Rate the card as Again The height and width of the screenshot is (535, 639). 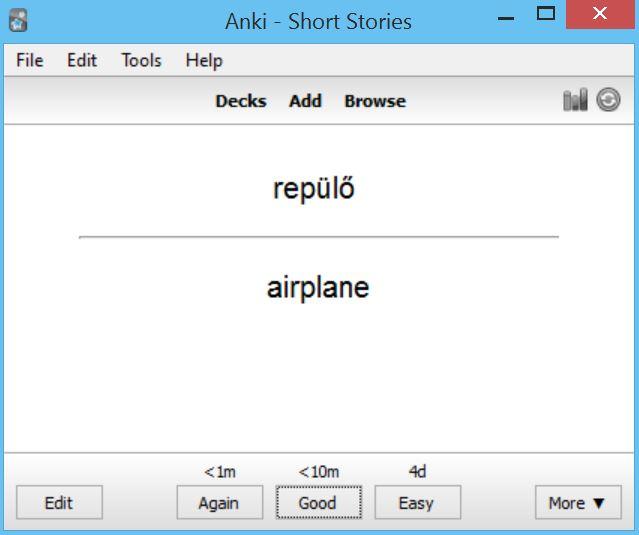pyautogui.click(x=220, y=502)
